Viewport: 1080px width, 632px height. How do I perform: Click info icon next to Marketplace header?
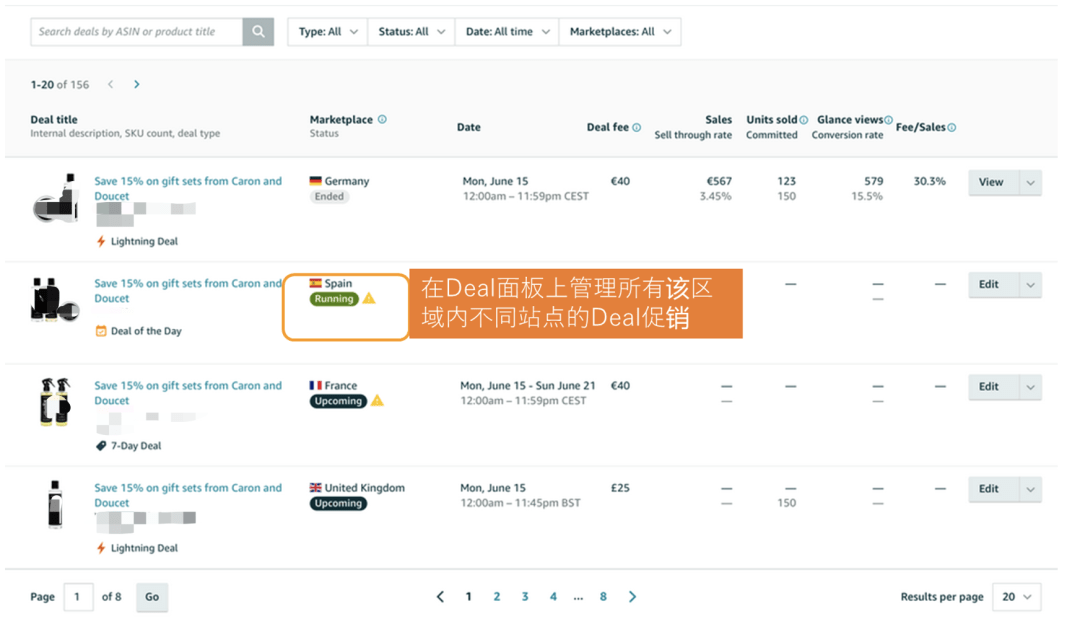[382, 120]
